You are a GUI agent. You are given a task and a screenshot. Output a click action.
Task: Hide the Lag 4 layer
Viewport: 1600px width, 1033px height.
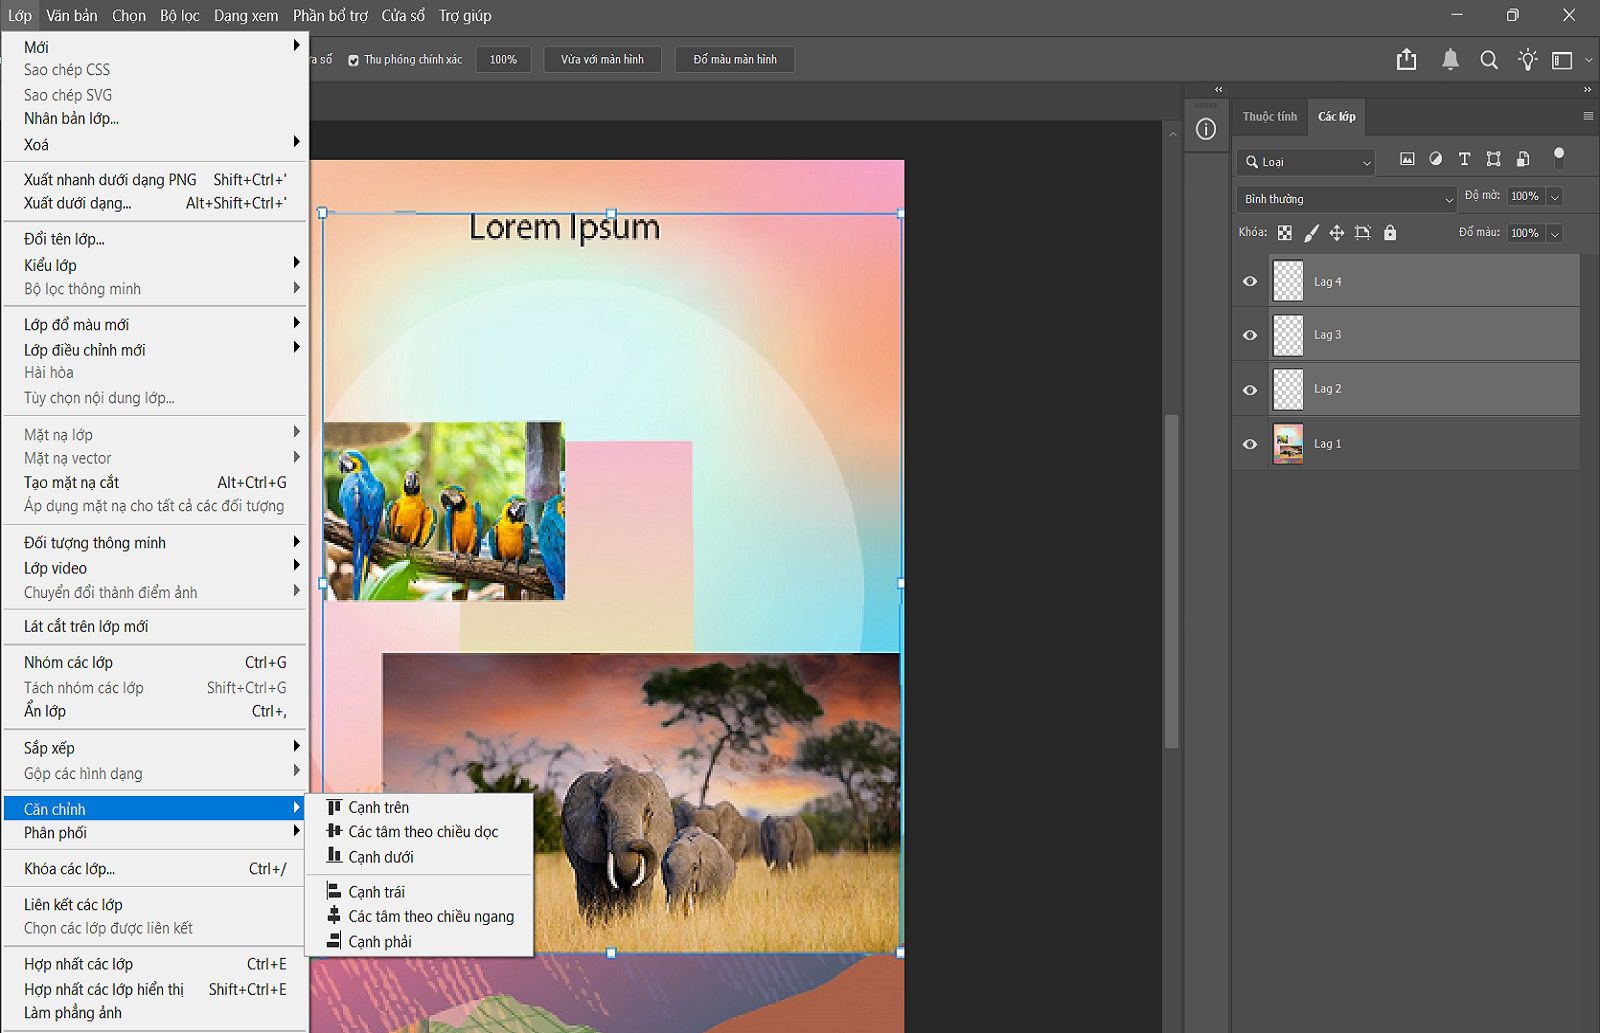[1250, 282]
